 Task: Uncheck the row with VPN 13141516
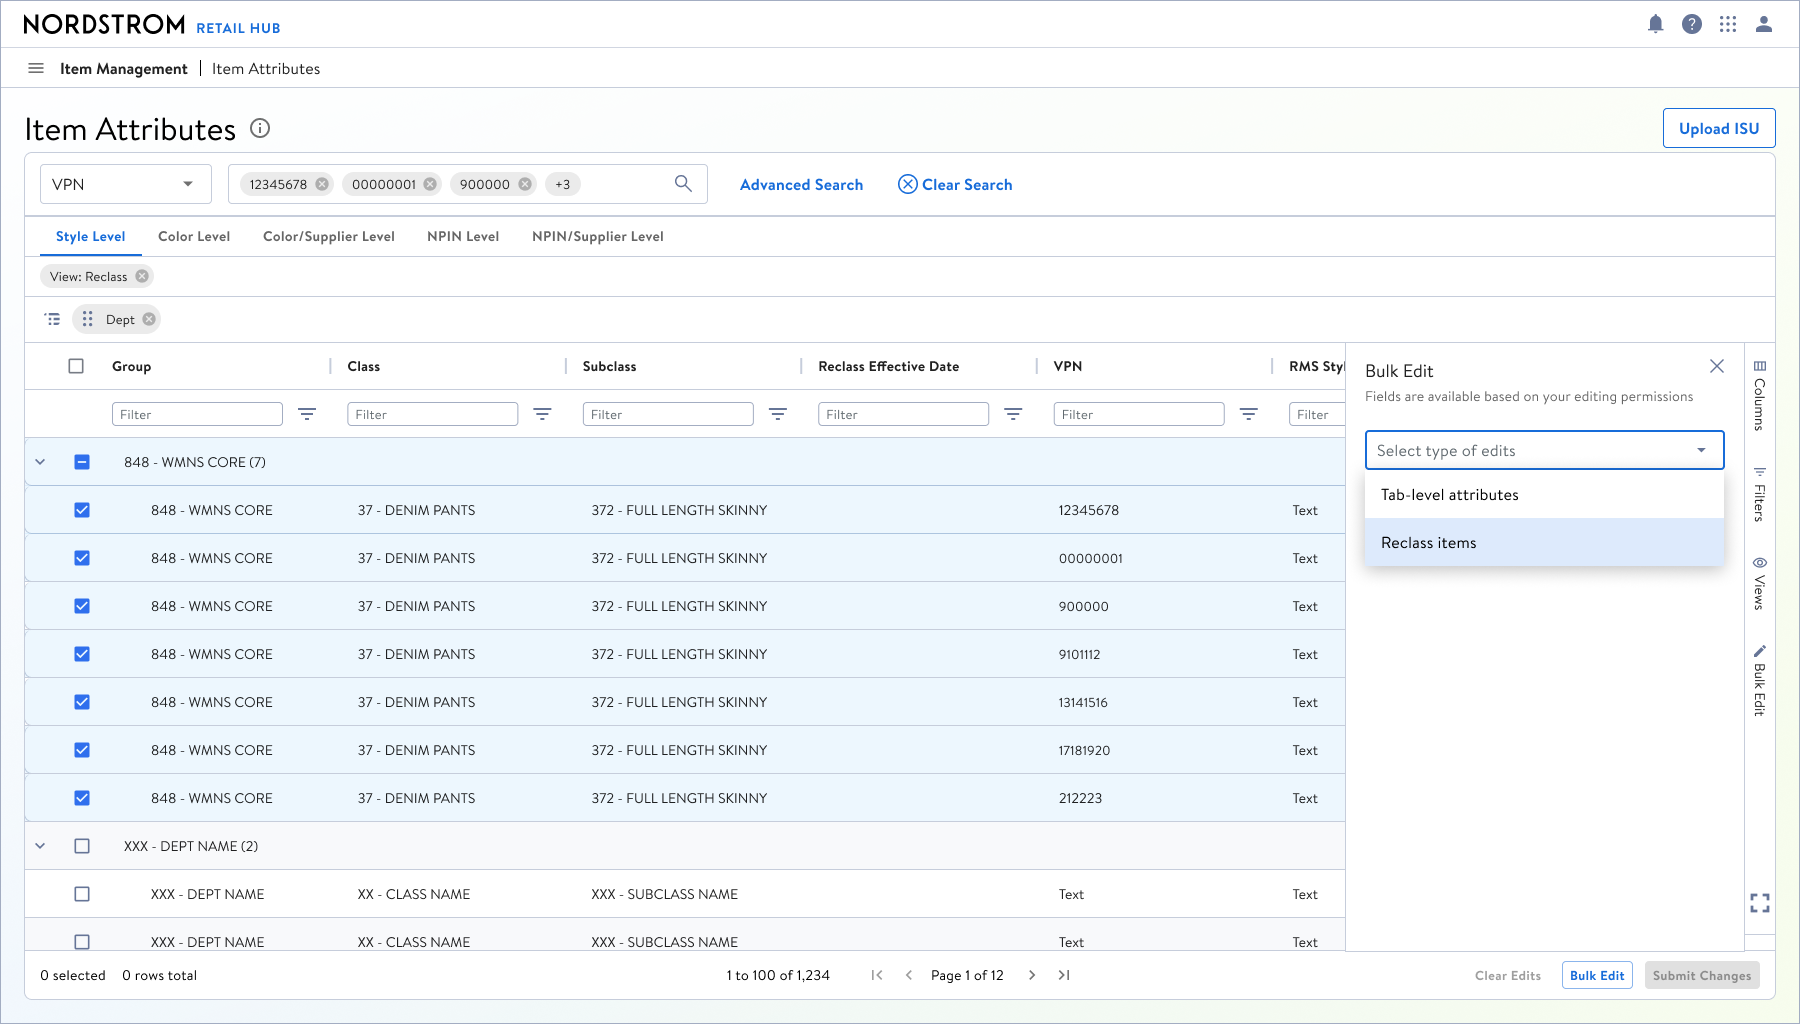[x=82, y=702]
